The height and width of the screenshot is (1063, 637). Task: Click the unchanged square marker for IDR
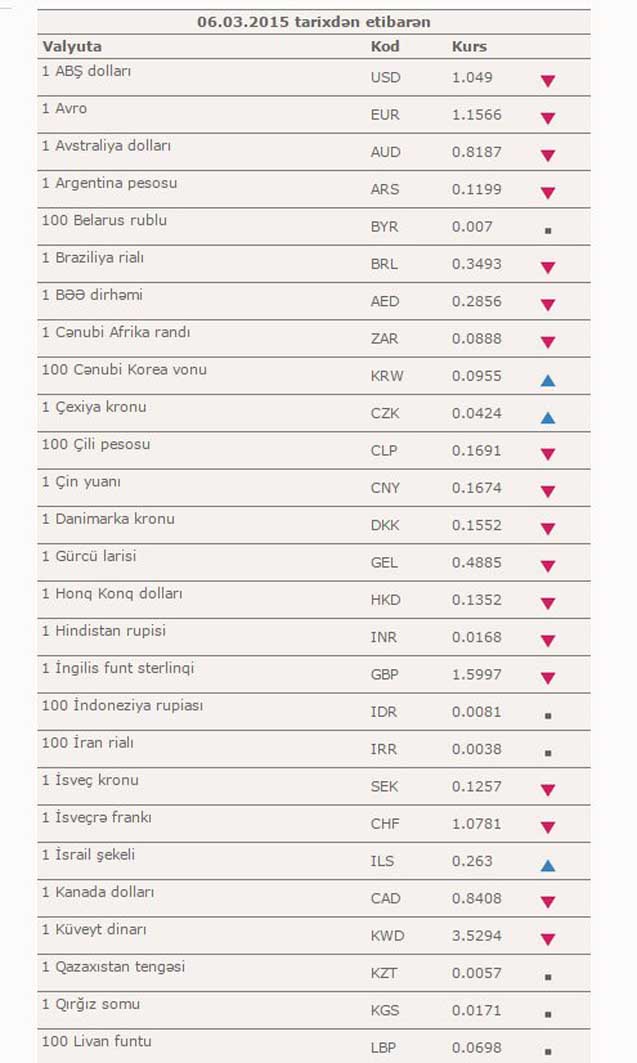click(548, 715)
